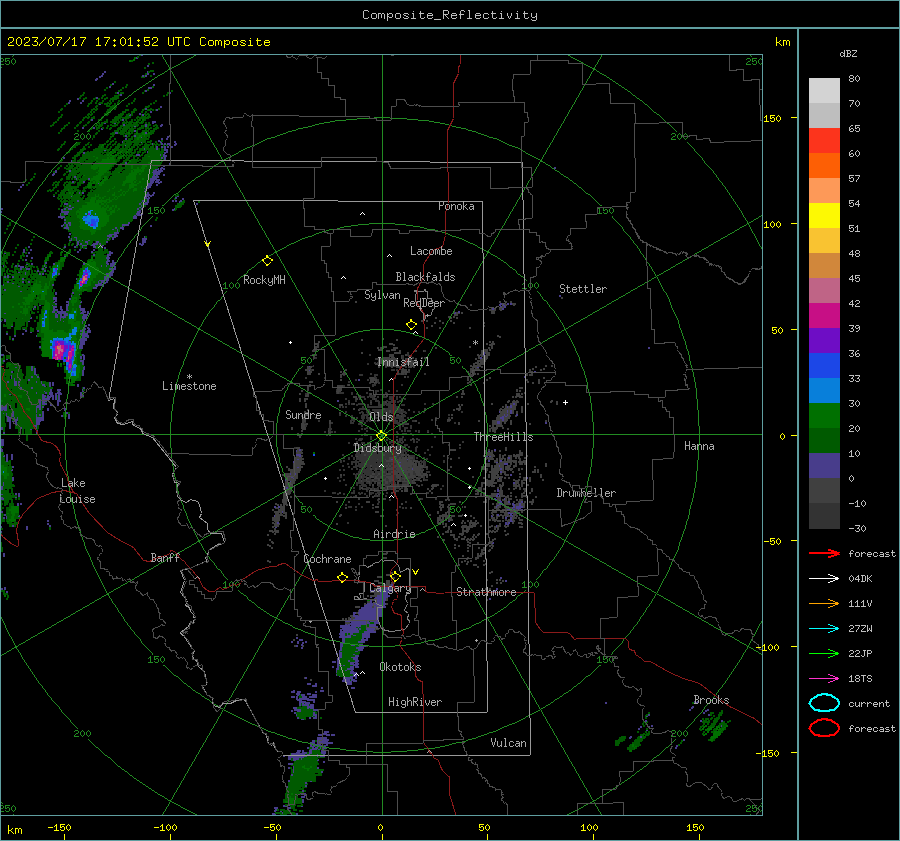Click yellow diamond marker below Cochrane

coord(343,577)
